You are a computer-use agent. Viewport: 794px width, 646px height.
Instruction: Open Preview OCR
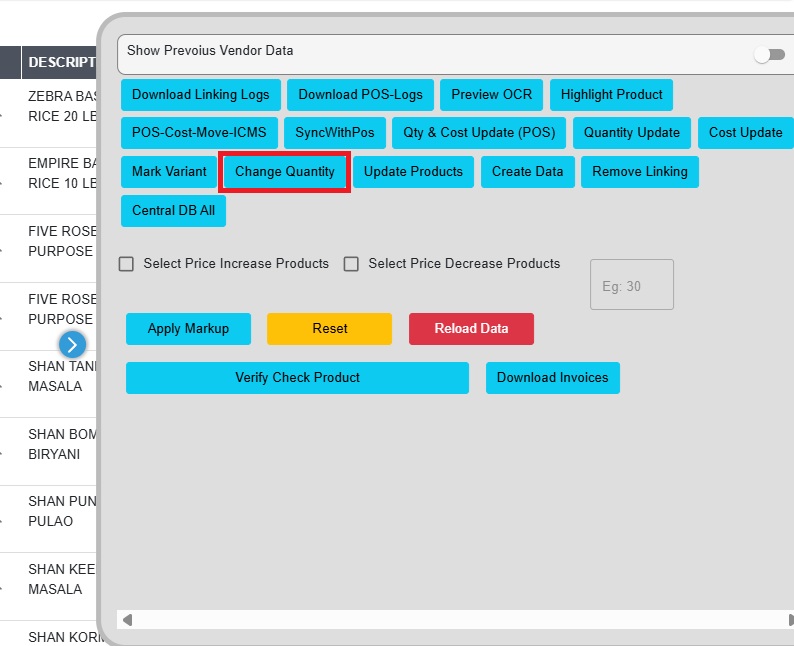coord(491,95)
